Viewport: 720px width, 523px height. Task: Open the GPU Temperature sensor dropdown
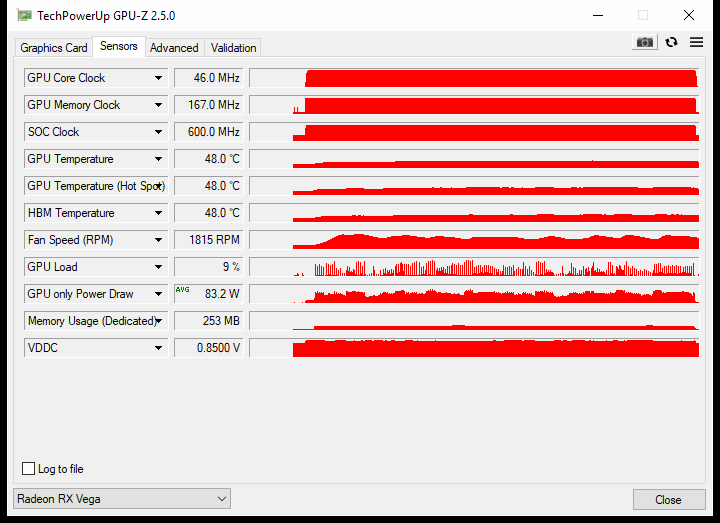coord(96,159)
